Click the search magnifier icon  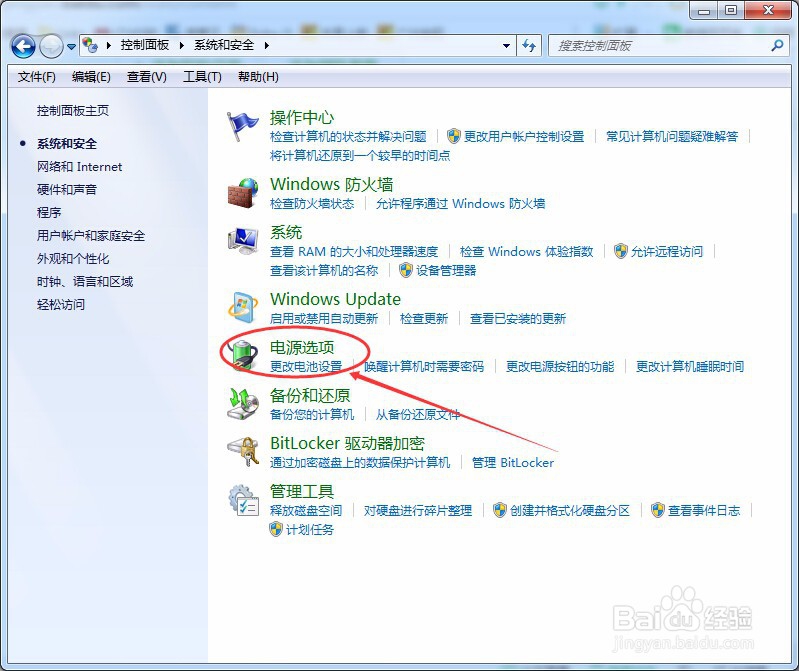coord(777,46)
